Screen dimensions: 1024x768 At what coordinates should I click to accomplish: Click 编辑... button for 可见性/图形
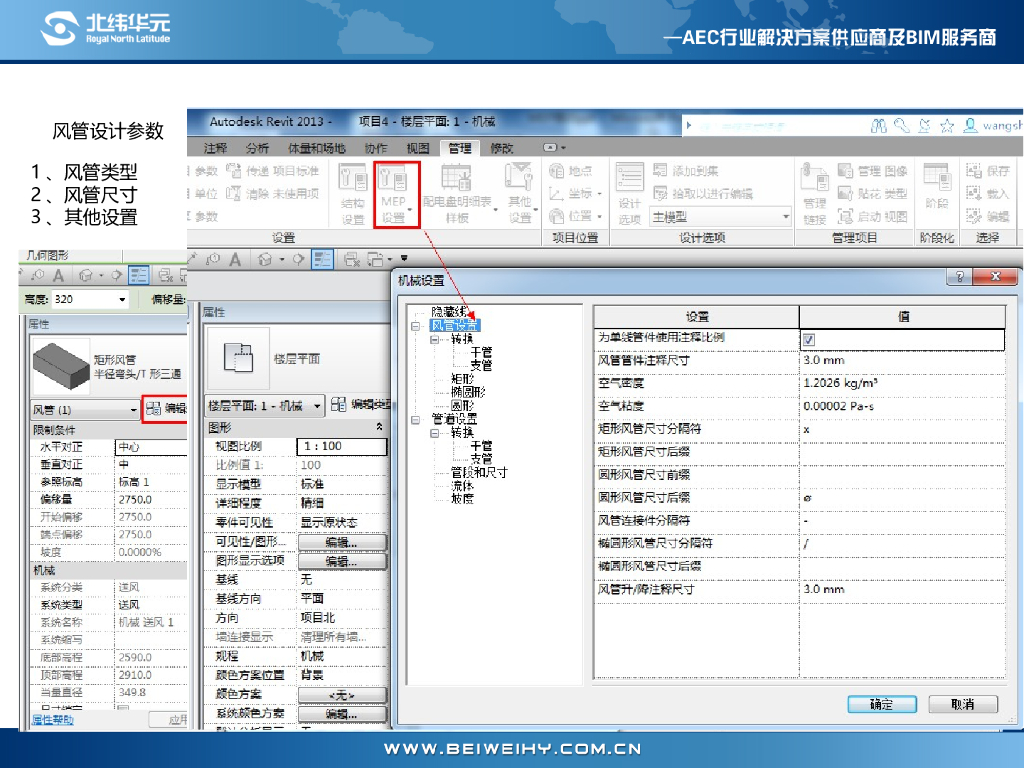[342, 542]
